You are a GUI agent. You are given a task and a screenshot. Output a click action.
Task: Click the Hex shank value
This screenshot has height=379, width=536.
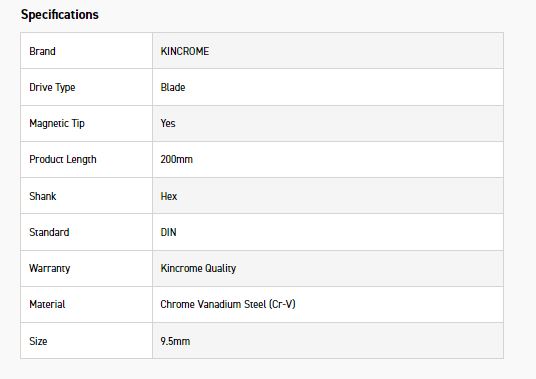[169, 196]
